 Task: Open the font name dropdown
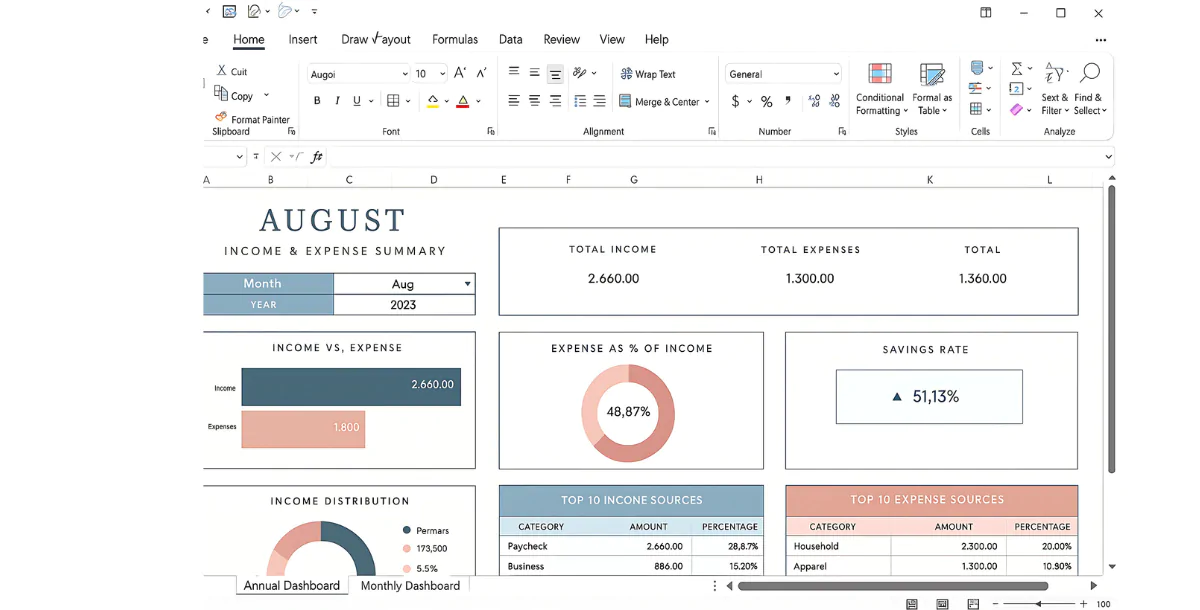pos(404,74)
